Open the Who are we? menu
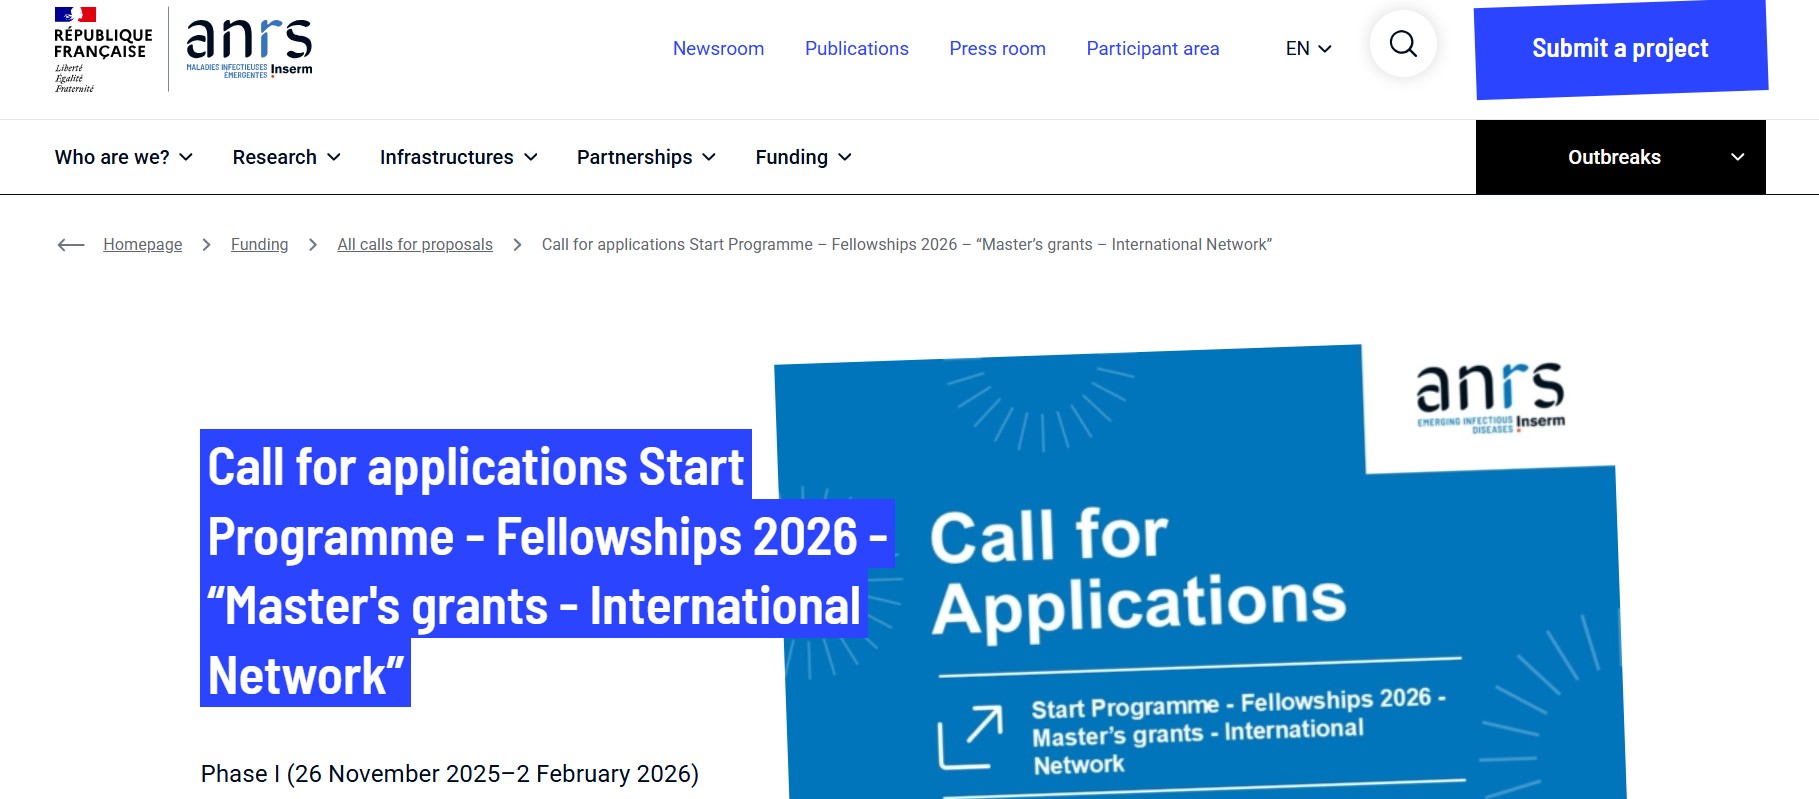Image resolution: width=1819 pixels, height=799 pixels. pos(123,157)
